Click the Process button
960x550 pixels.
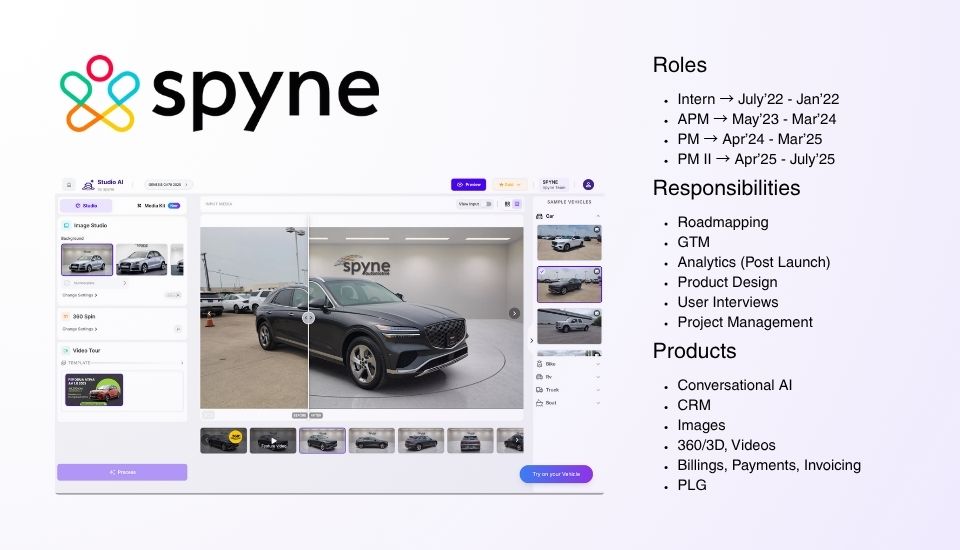(x=122, y=472)
